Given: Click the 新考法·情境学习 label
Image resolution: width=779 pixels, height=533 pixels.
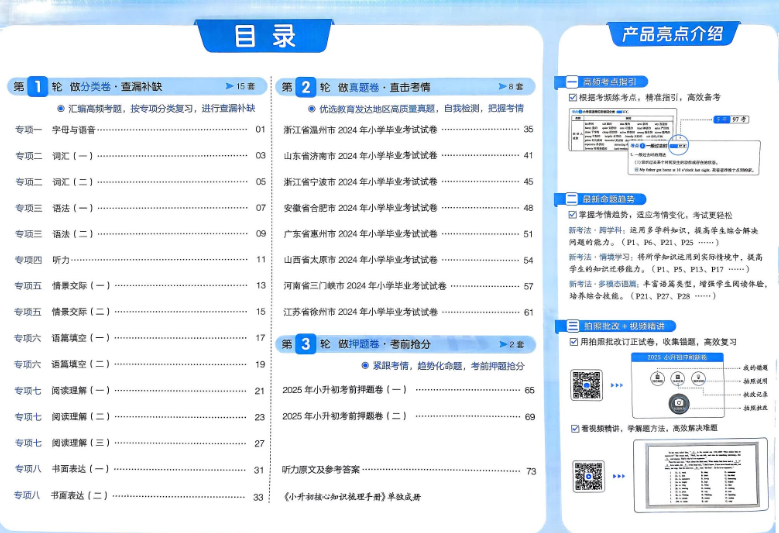Looking at the screenshot, I should 599,257.
